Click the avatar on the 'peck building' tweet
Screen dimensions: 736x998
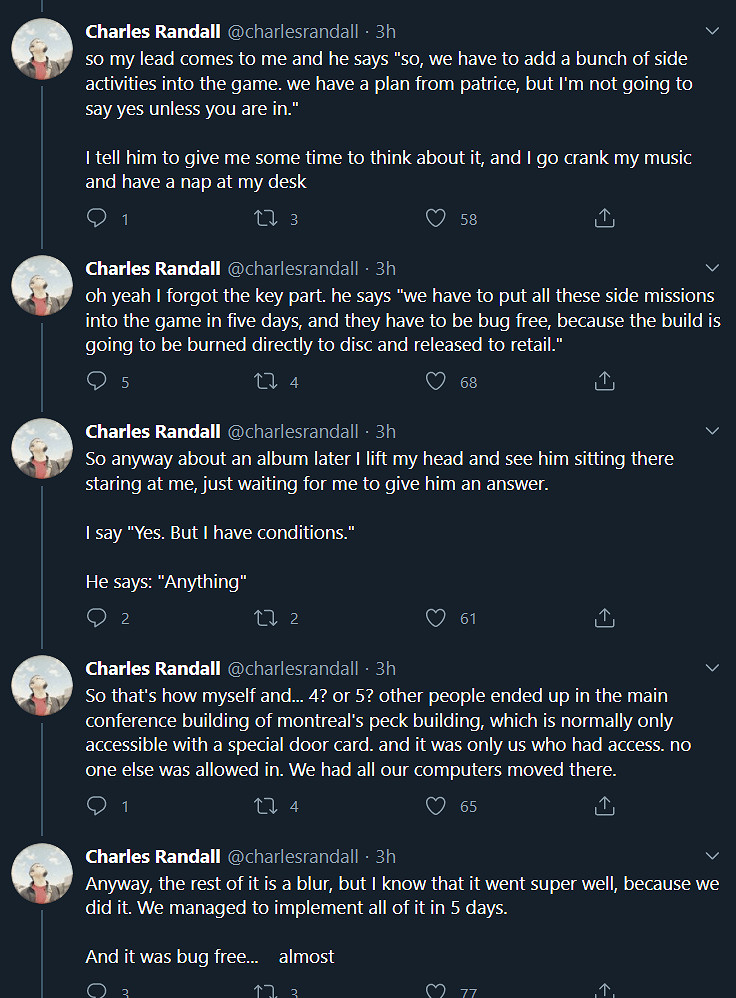(41, 686)
